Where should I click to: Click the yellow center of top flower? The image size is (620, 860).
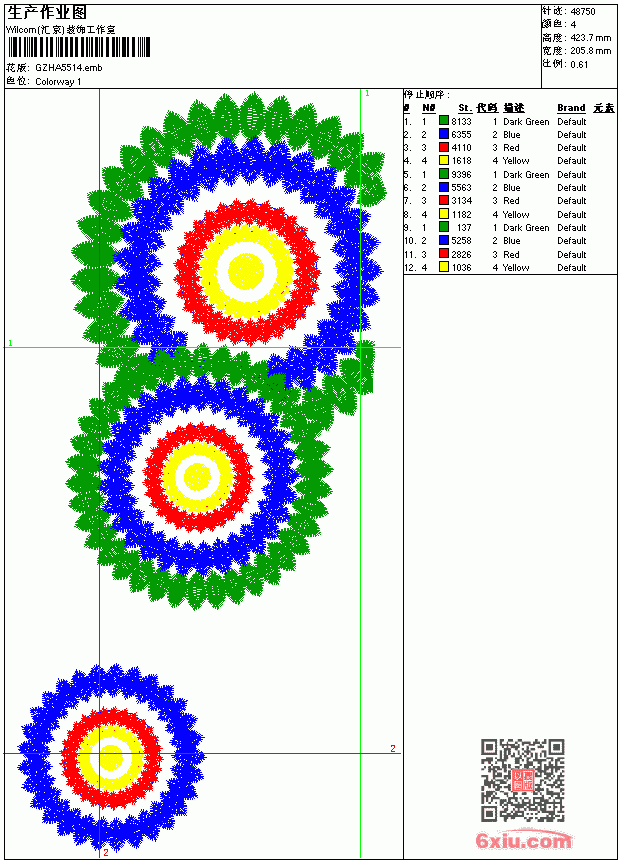[246, 271]
